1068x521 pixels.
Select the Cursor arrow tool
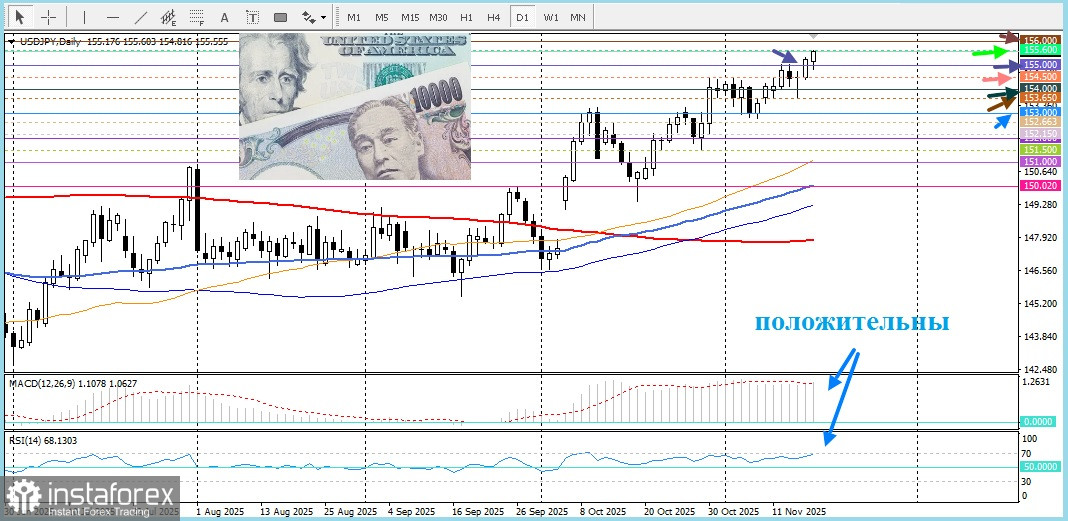coord(20,17)
